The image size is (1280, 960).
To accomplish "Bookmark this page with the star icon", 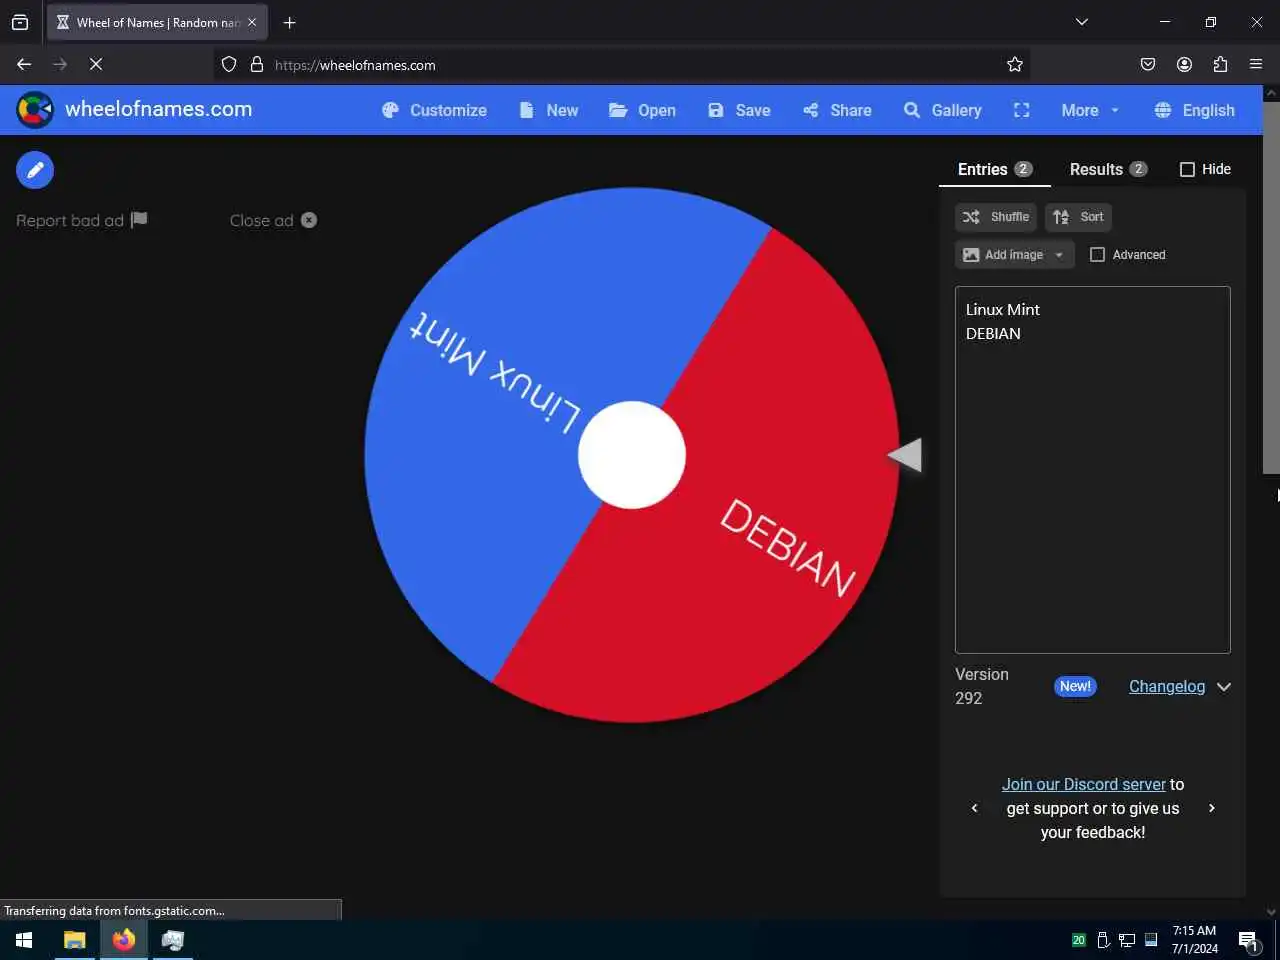I will (1015, 64).
